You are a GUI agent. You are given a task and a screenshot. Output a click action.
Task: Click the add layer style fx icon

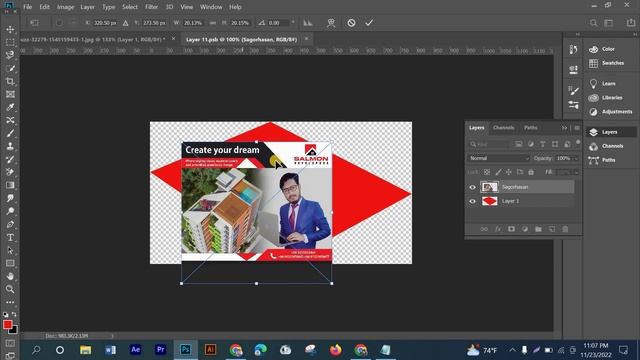pos(498,229)
